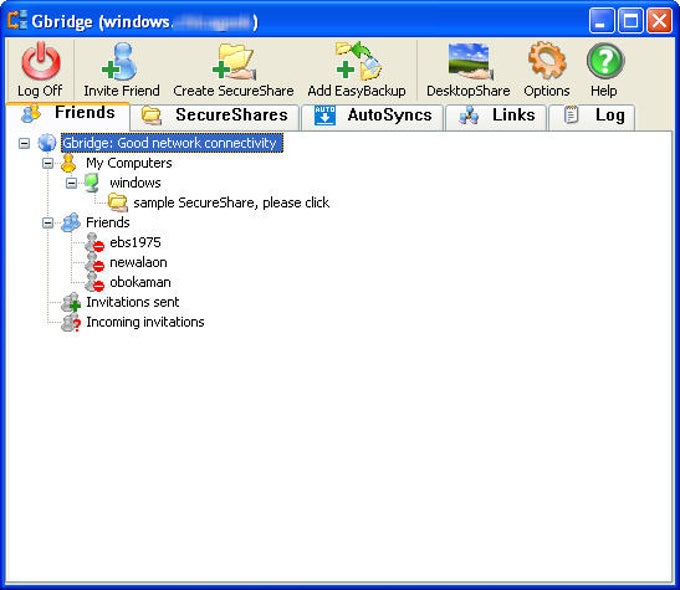Viewport: 680px width, 590px height.
Task: Click the 'Options' toolbar label
Action: [x=546, y=91]
